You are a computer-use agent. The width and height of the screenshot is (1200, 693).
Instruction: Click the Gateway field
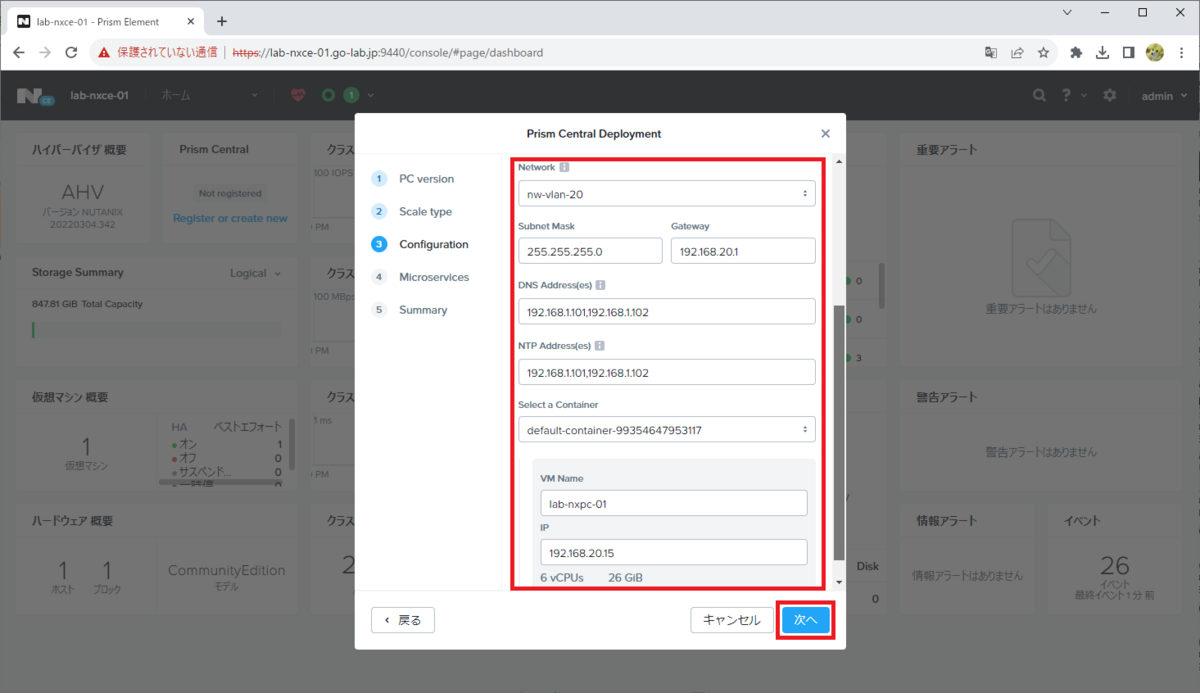(x=743, y=251)
